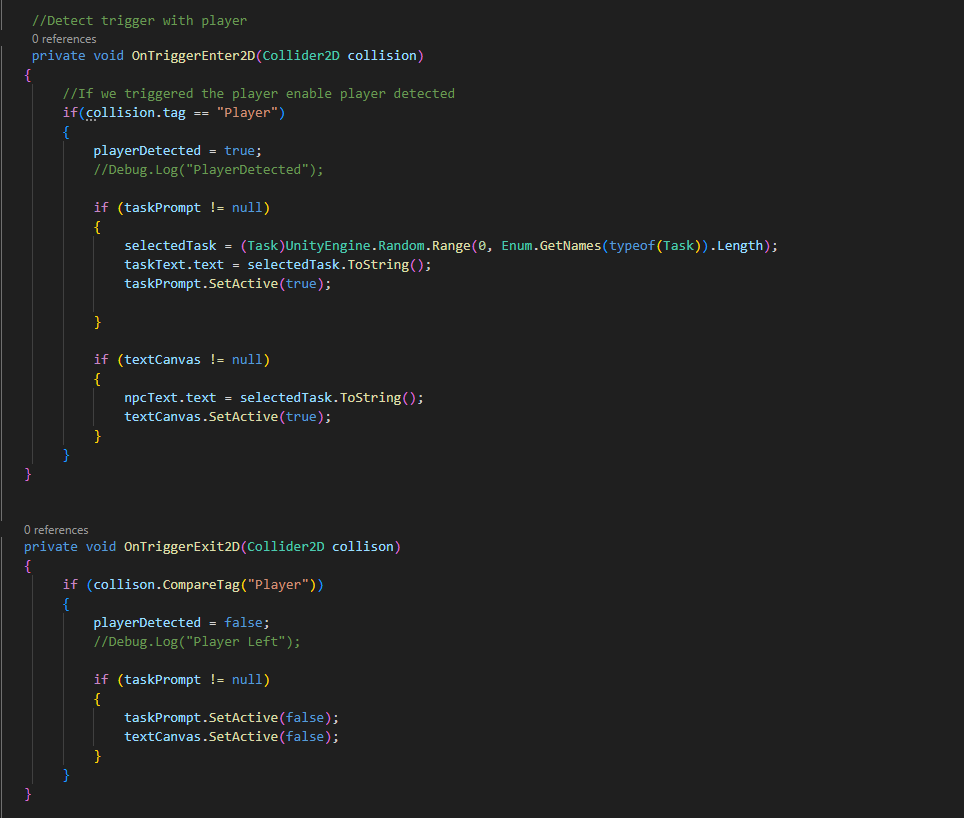The height and width of the screenshot is (818, 964).
Task: Click the '//Detect trigger with player' comment
Action: click(140, 20)
